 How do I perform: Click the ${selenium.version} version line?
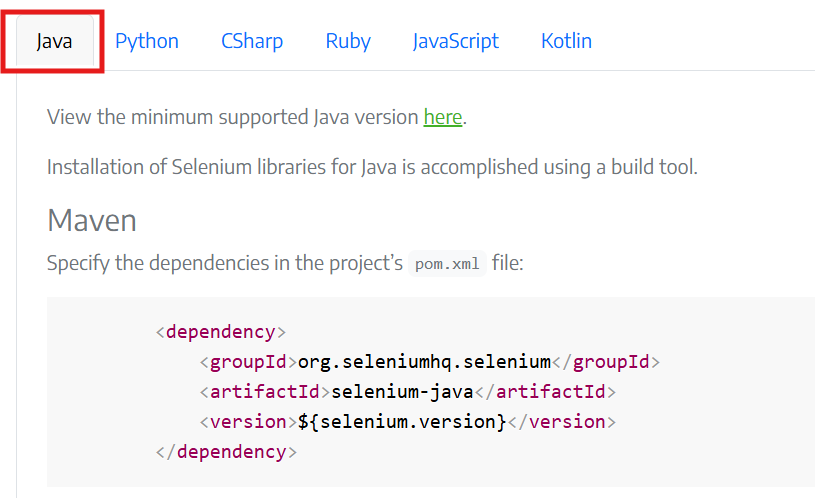[408, 422]
